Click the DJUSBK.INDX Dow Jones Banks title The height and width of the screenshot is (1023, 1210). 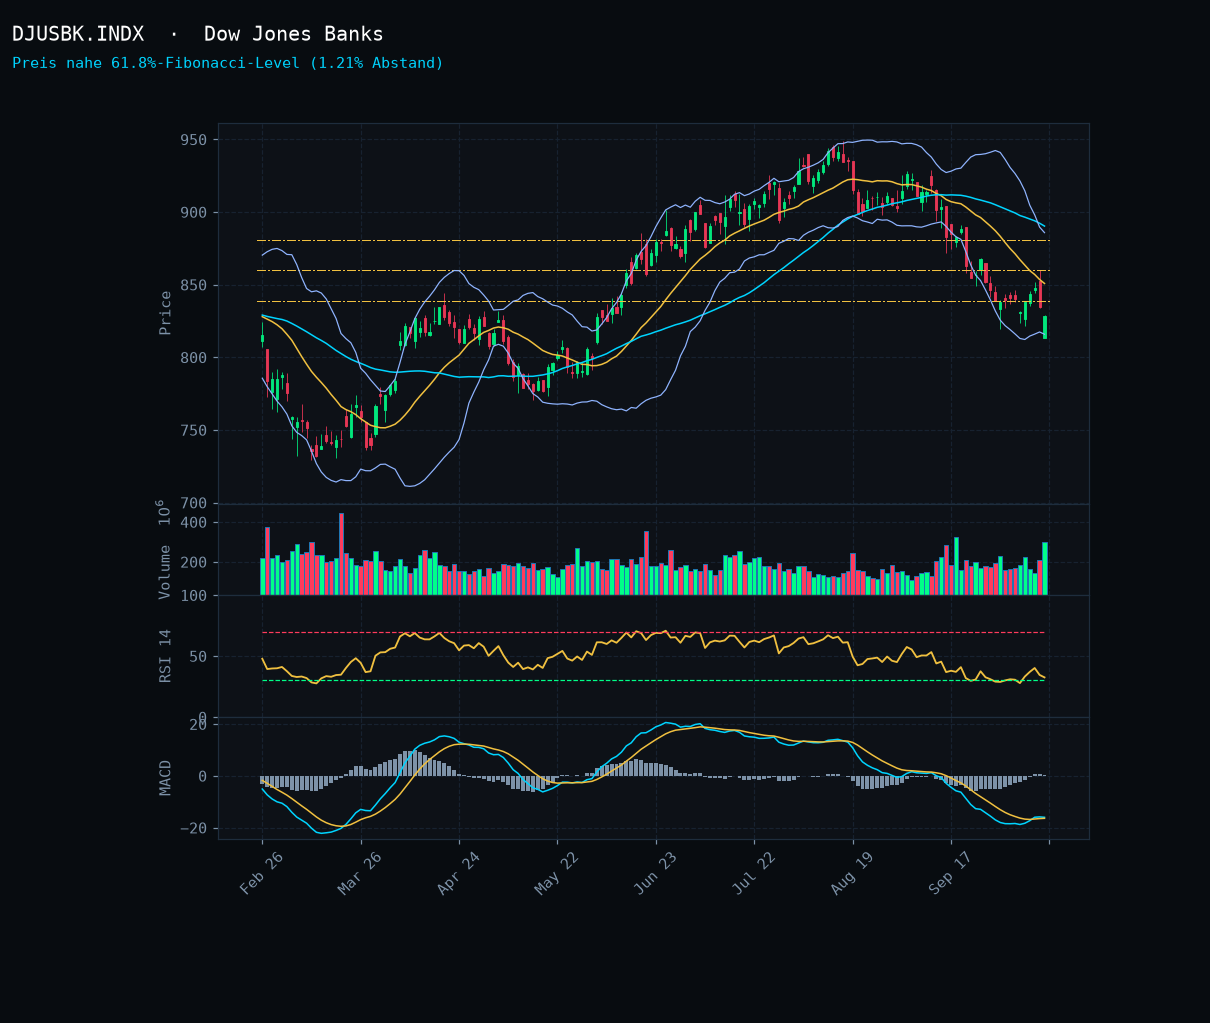click(198, 34)
